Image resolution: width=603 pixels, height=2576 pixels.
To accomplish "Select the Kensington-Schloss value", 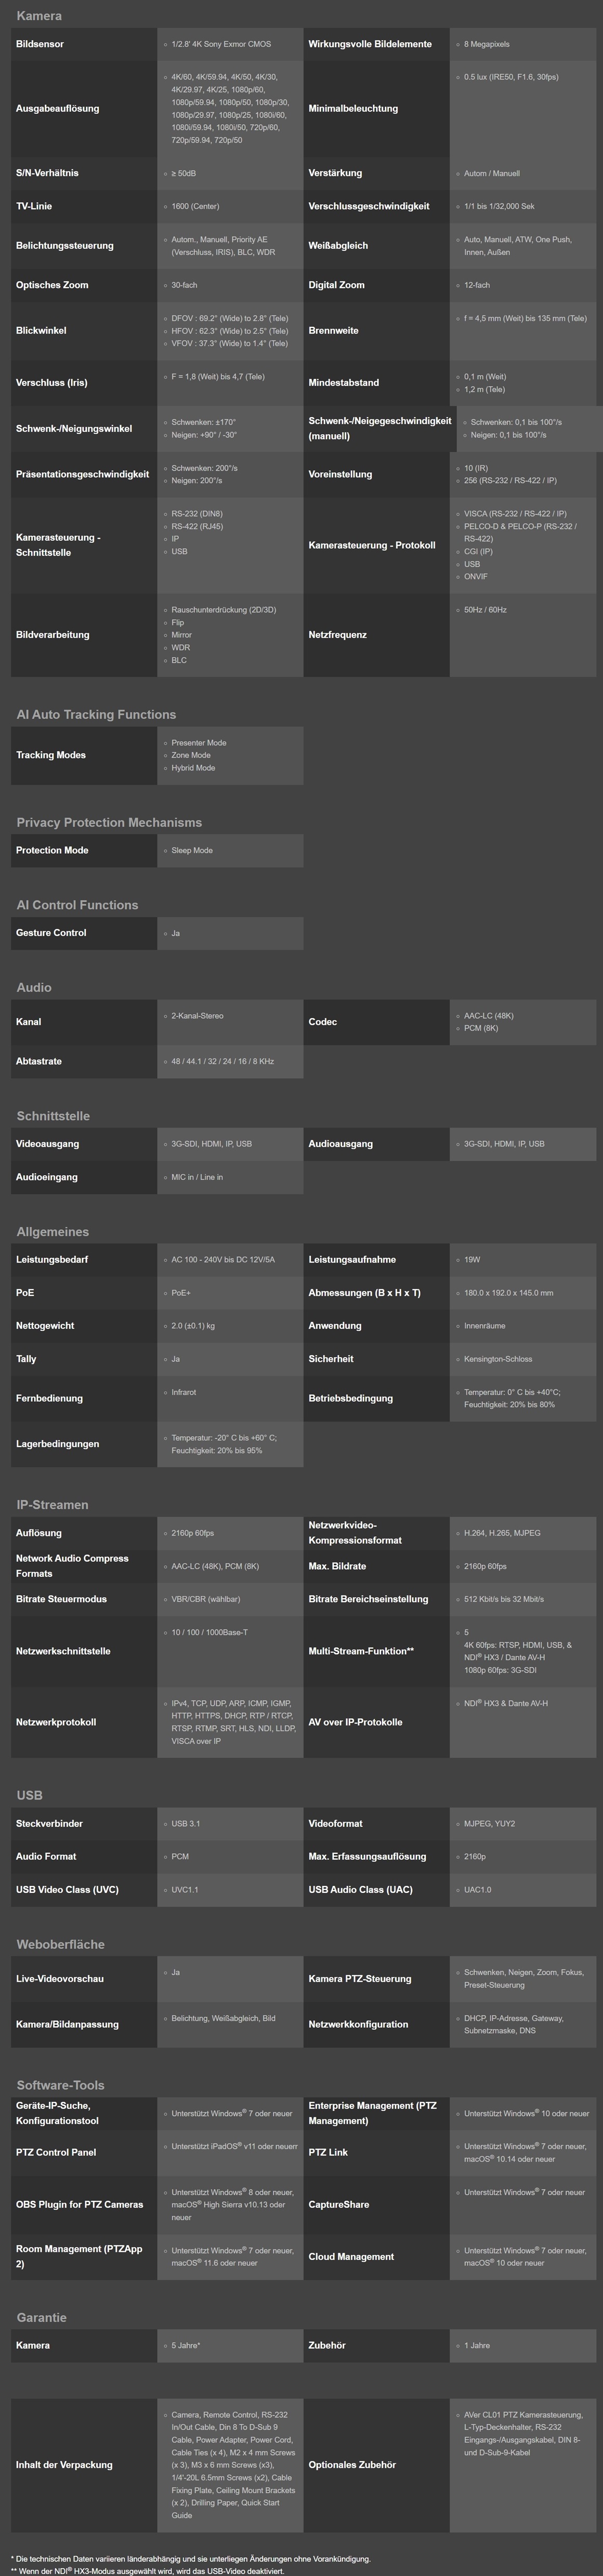I will coord(498,1358).
